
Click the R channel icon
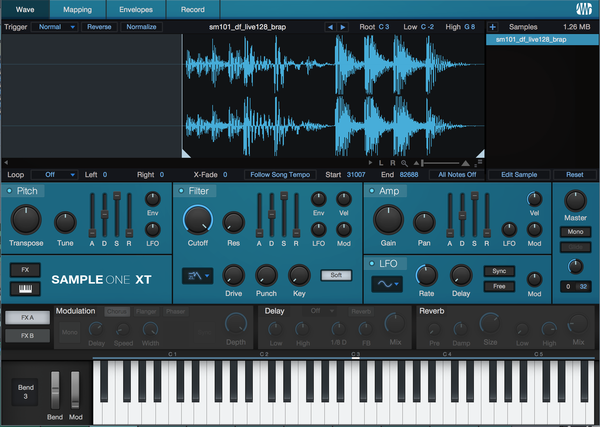(393, 163)
